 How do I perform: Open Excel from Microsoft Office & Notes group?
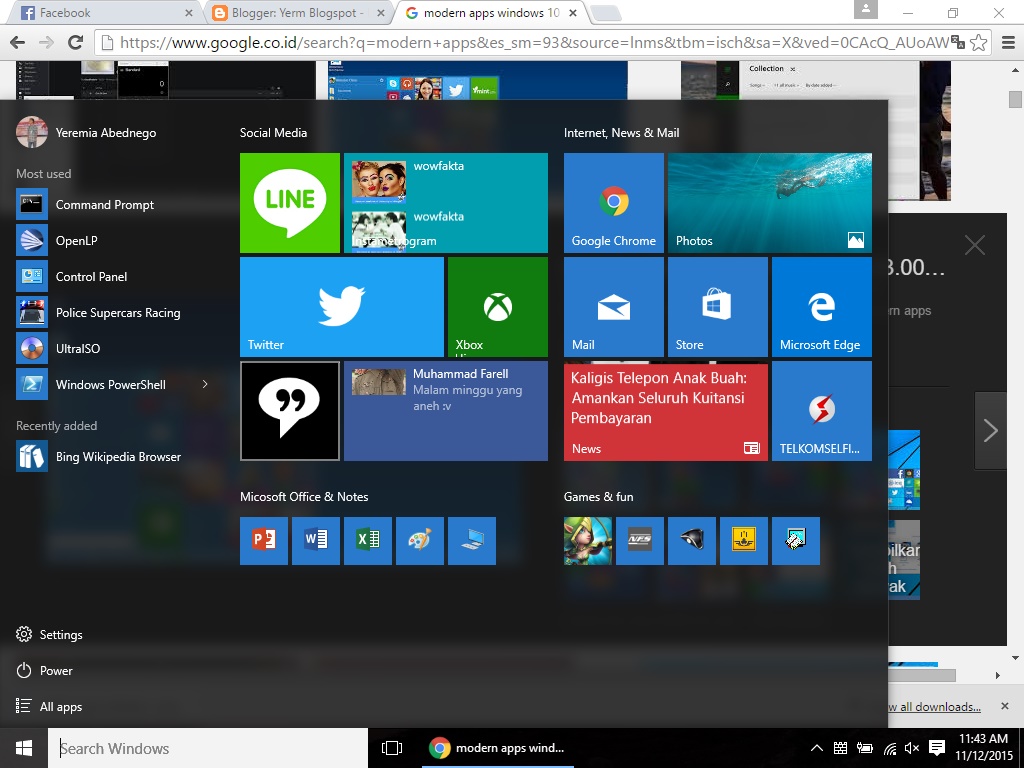point(367,540)
